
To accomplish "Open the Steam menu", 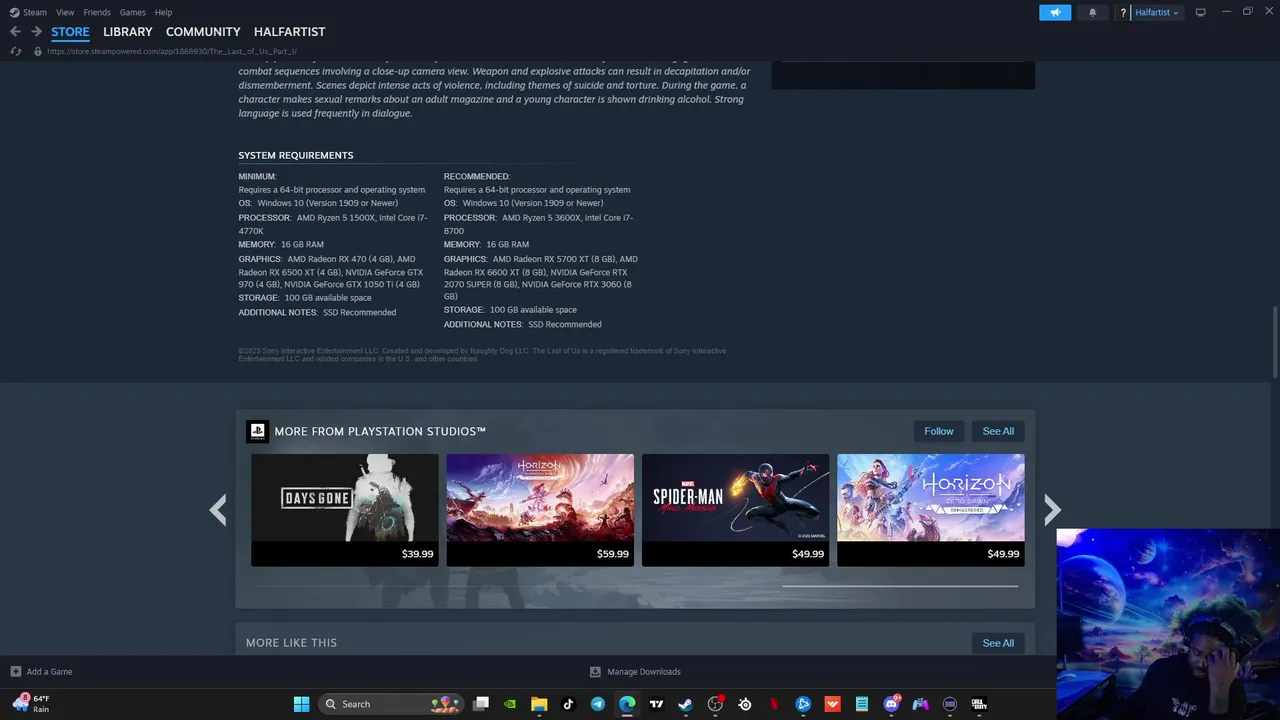I will tap(29, 12).
